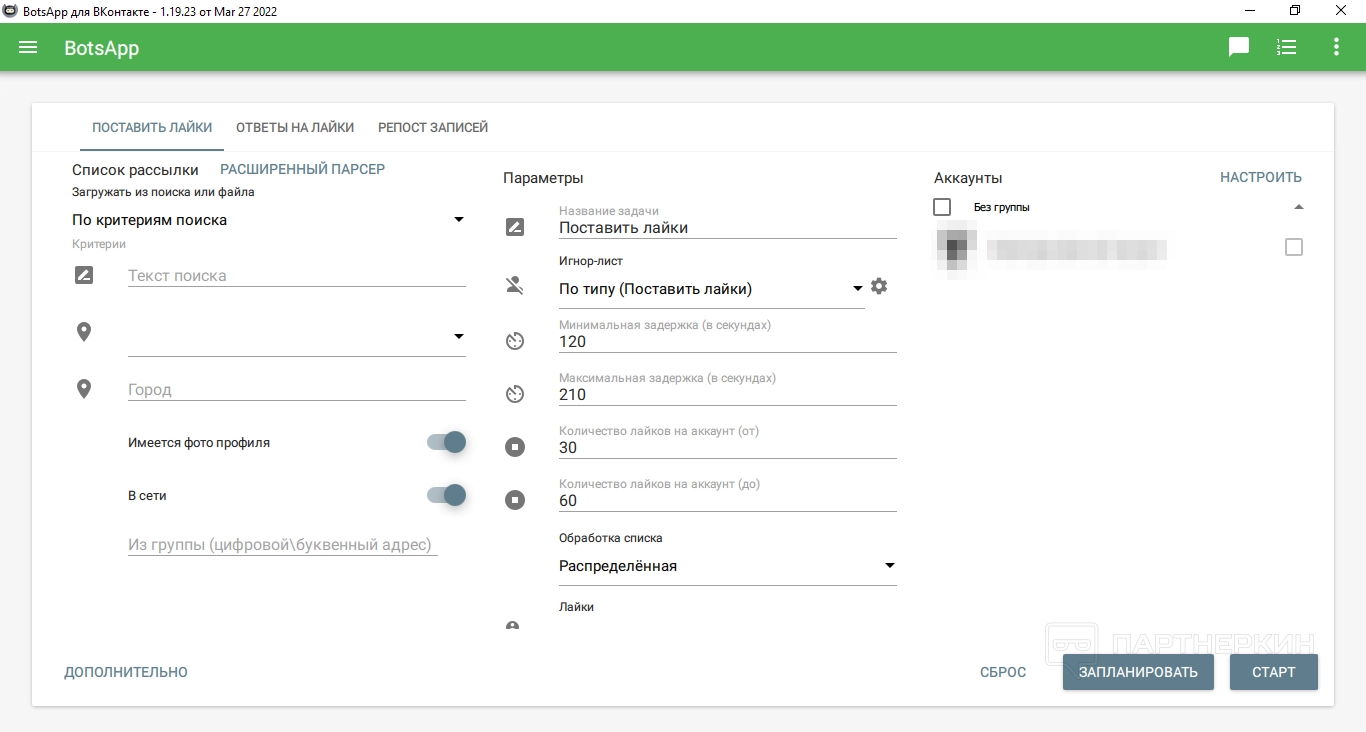1366x732 pixels.
Task: Click the location pin icon beside Город
Action: (x=84, y=389)
